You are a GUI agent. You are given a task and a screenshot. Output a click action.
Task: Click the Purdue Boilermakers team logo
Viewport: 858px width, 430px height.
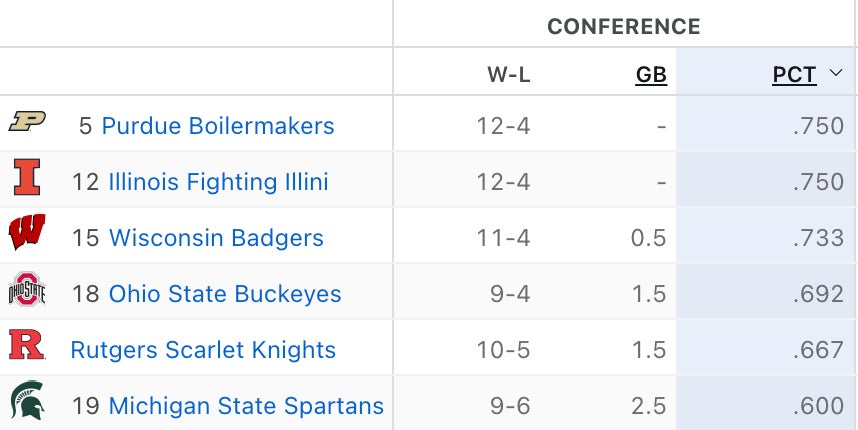pyautogui.click(x=27, y=122)
